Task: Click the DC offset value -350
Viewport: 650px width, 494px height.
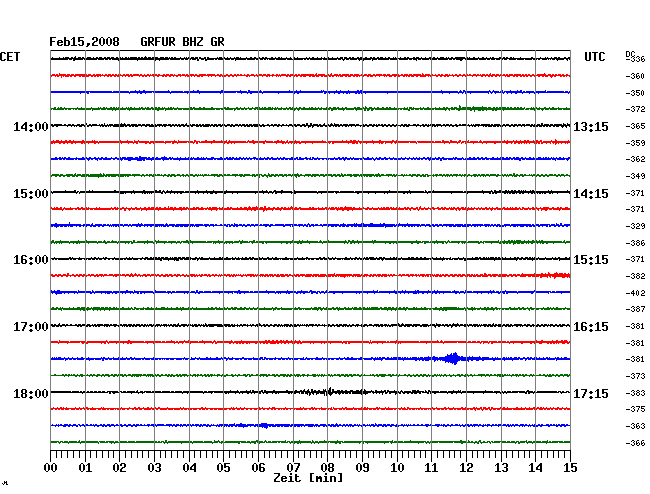Action: 635,93
